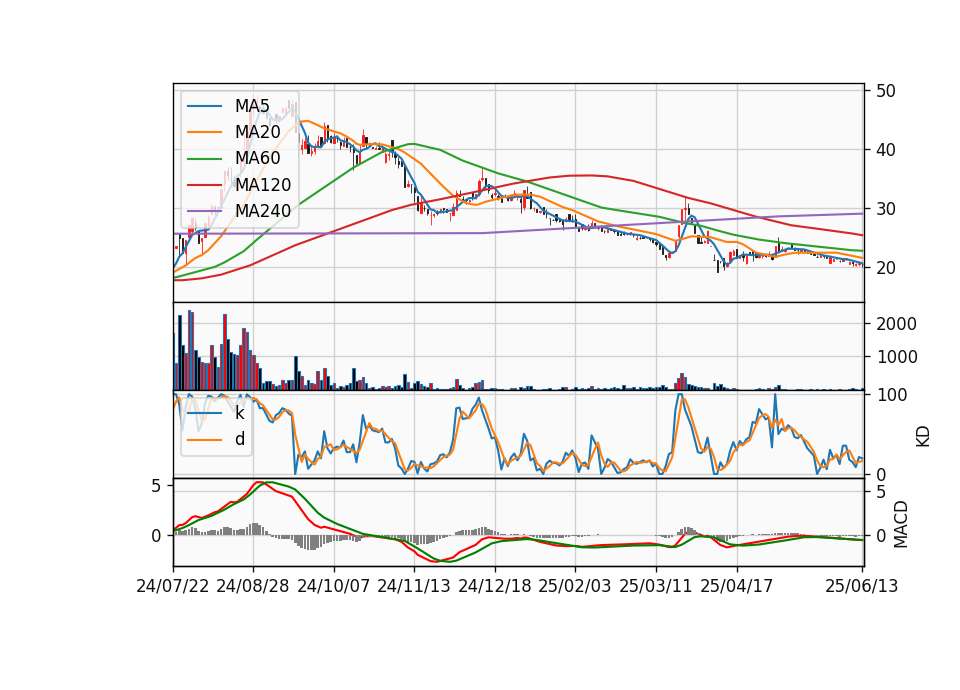Click the rotated MACD axis title

(x=900, y=524)
